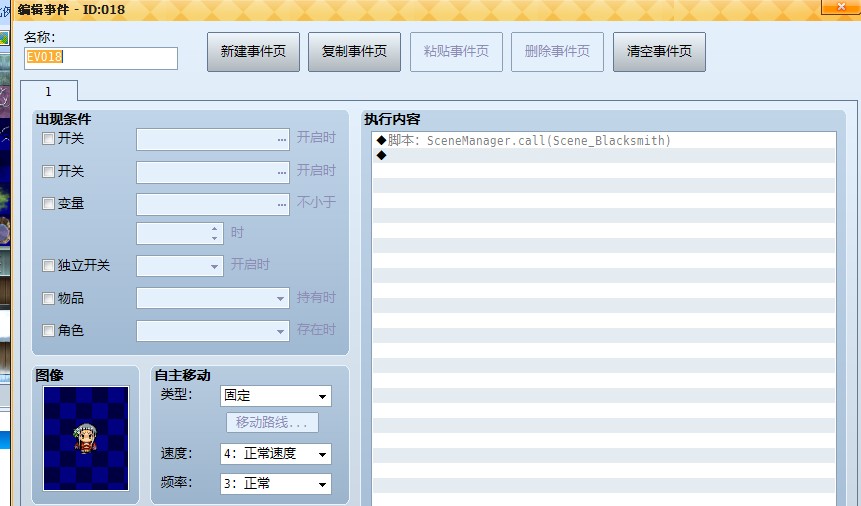Enable the second 开关 condition checkbox
The image size is (861, 506).
[48, 171]
